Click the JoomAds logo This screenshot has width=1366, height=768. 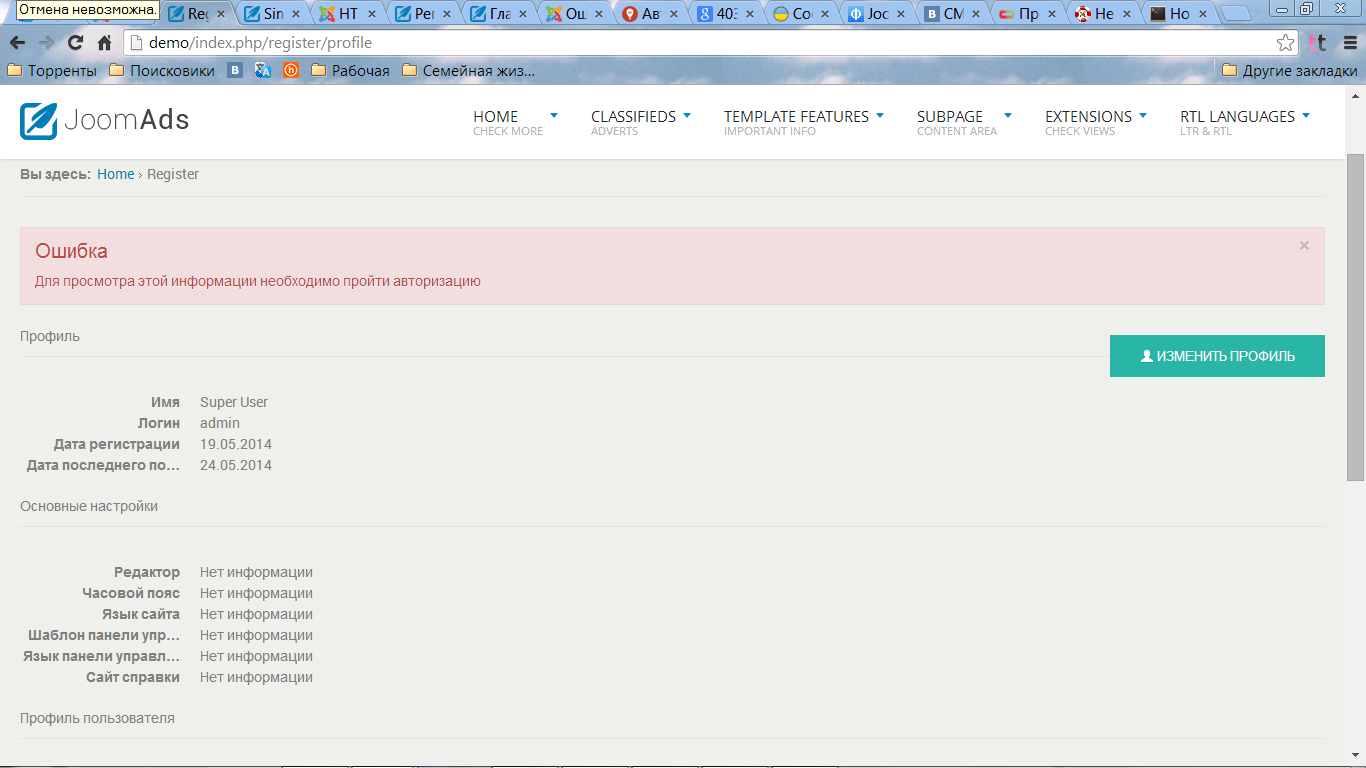click(x=104, y=121)
